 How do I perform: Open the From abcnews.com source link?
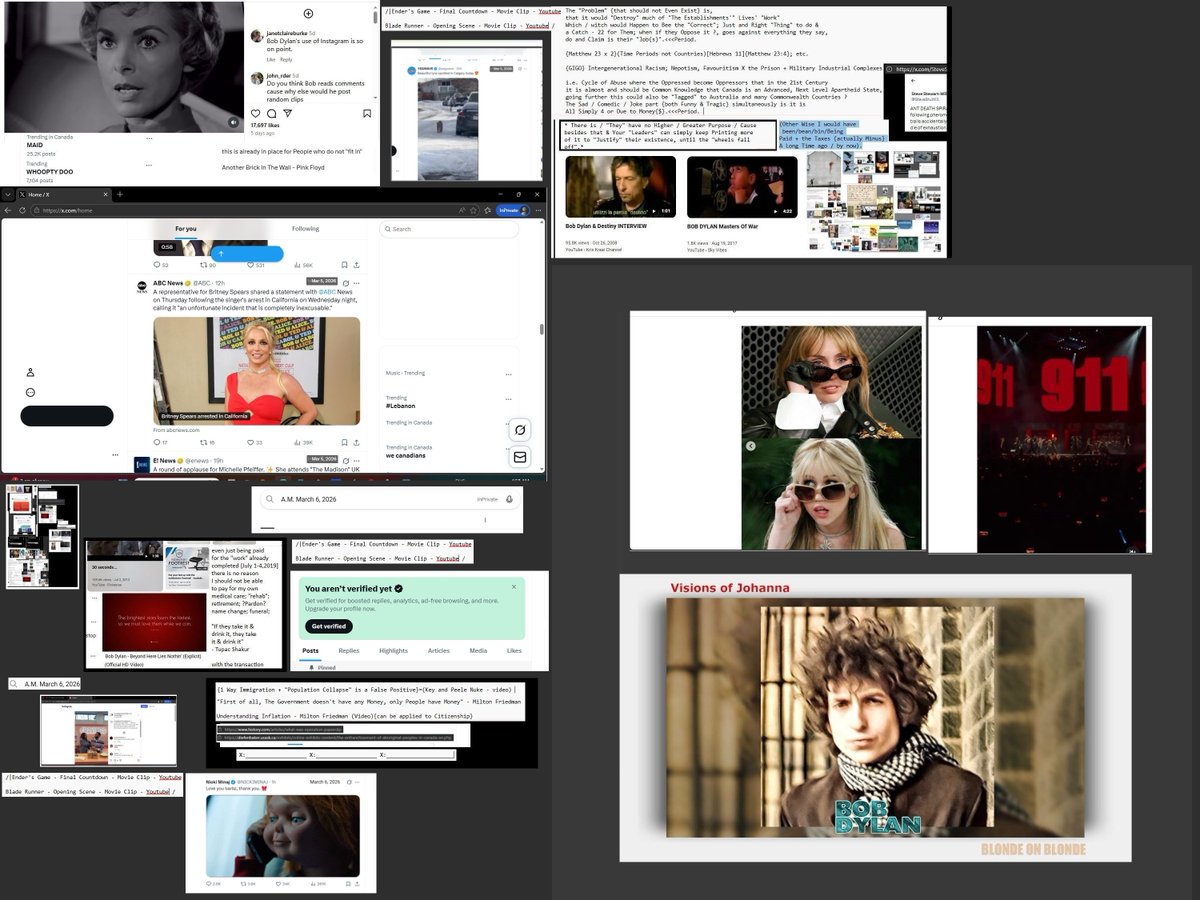coord(175,430)
